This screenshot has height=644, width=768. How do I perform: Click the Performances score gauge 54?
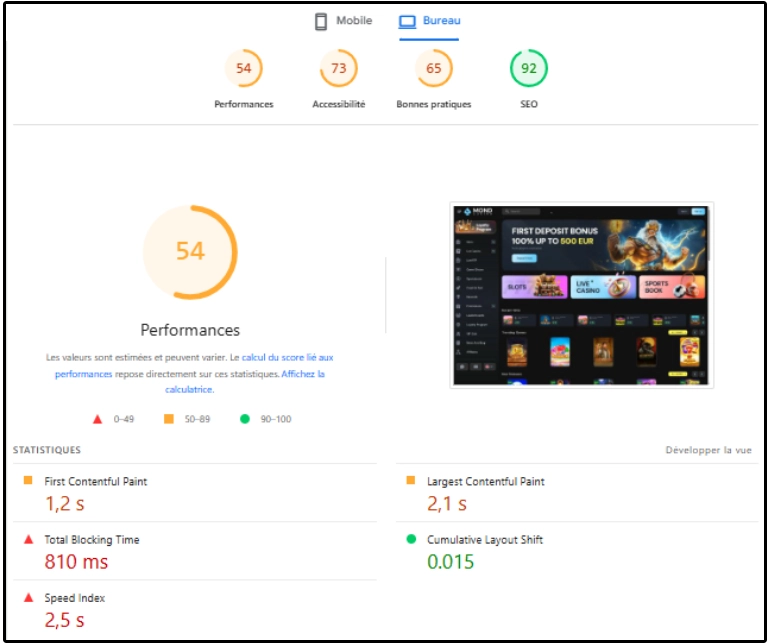(x=243, y=69)
